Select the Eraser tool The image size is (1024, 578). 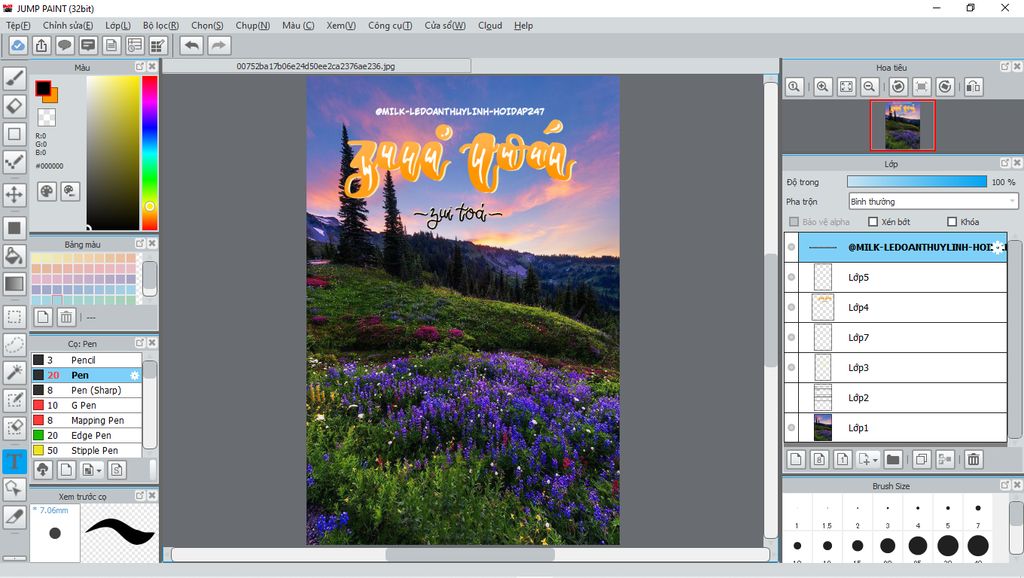[14, 106]
